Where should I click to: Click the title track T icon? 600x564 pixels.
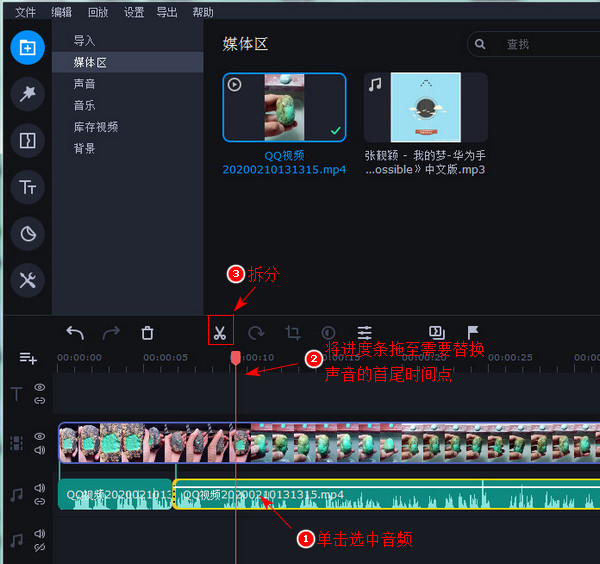click(x=16, y=394)
